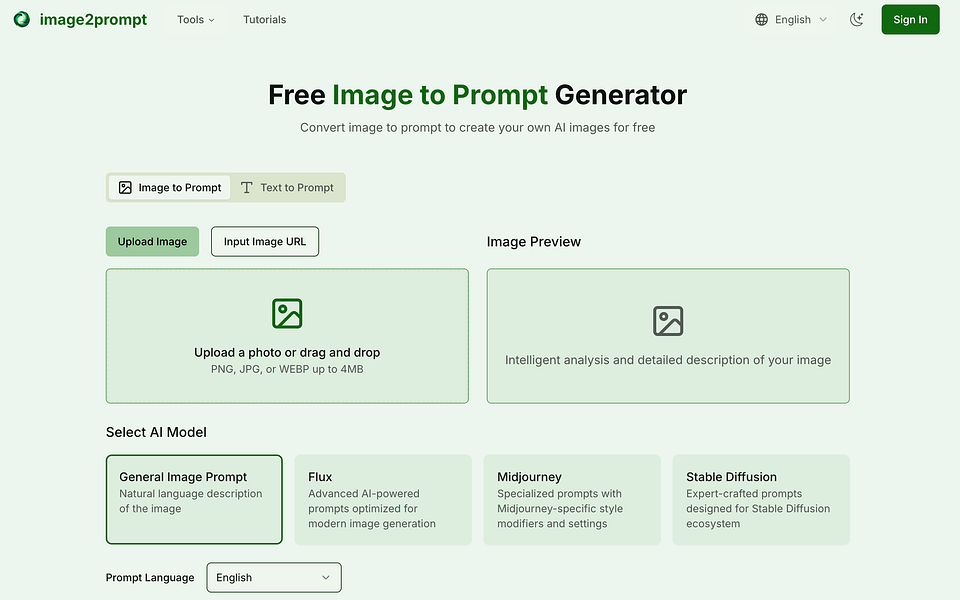Click the upload photo icon
The height and width of the screenshot is (600, 960).
(287, 314)
